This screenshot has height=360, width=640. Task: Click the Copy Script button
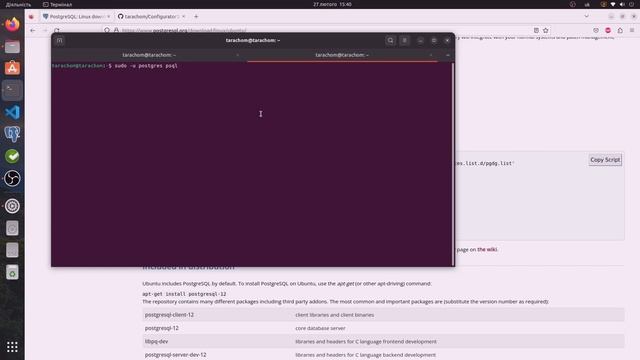click(x=605, y=160)
